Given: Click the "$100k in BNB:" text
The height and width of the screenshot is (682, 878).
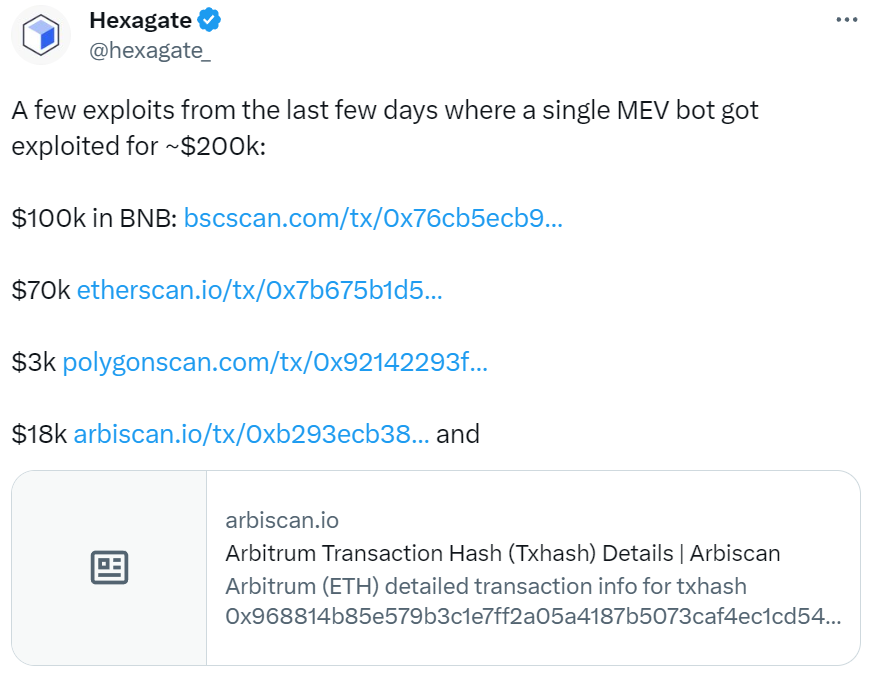Looking at the screenshot, I should click(95, 218).
